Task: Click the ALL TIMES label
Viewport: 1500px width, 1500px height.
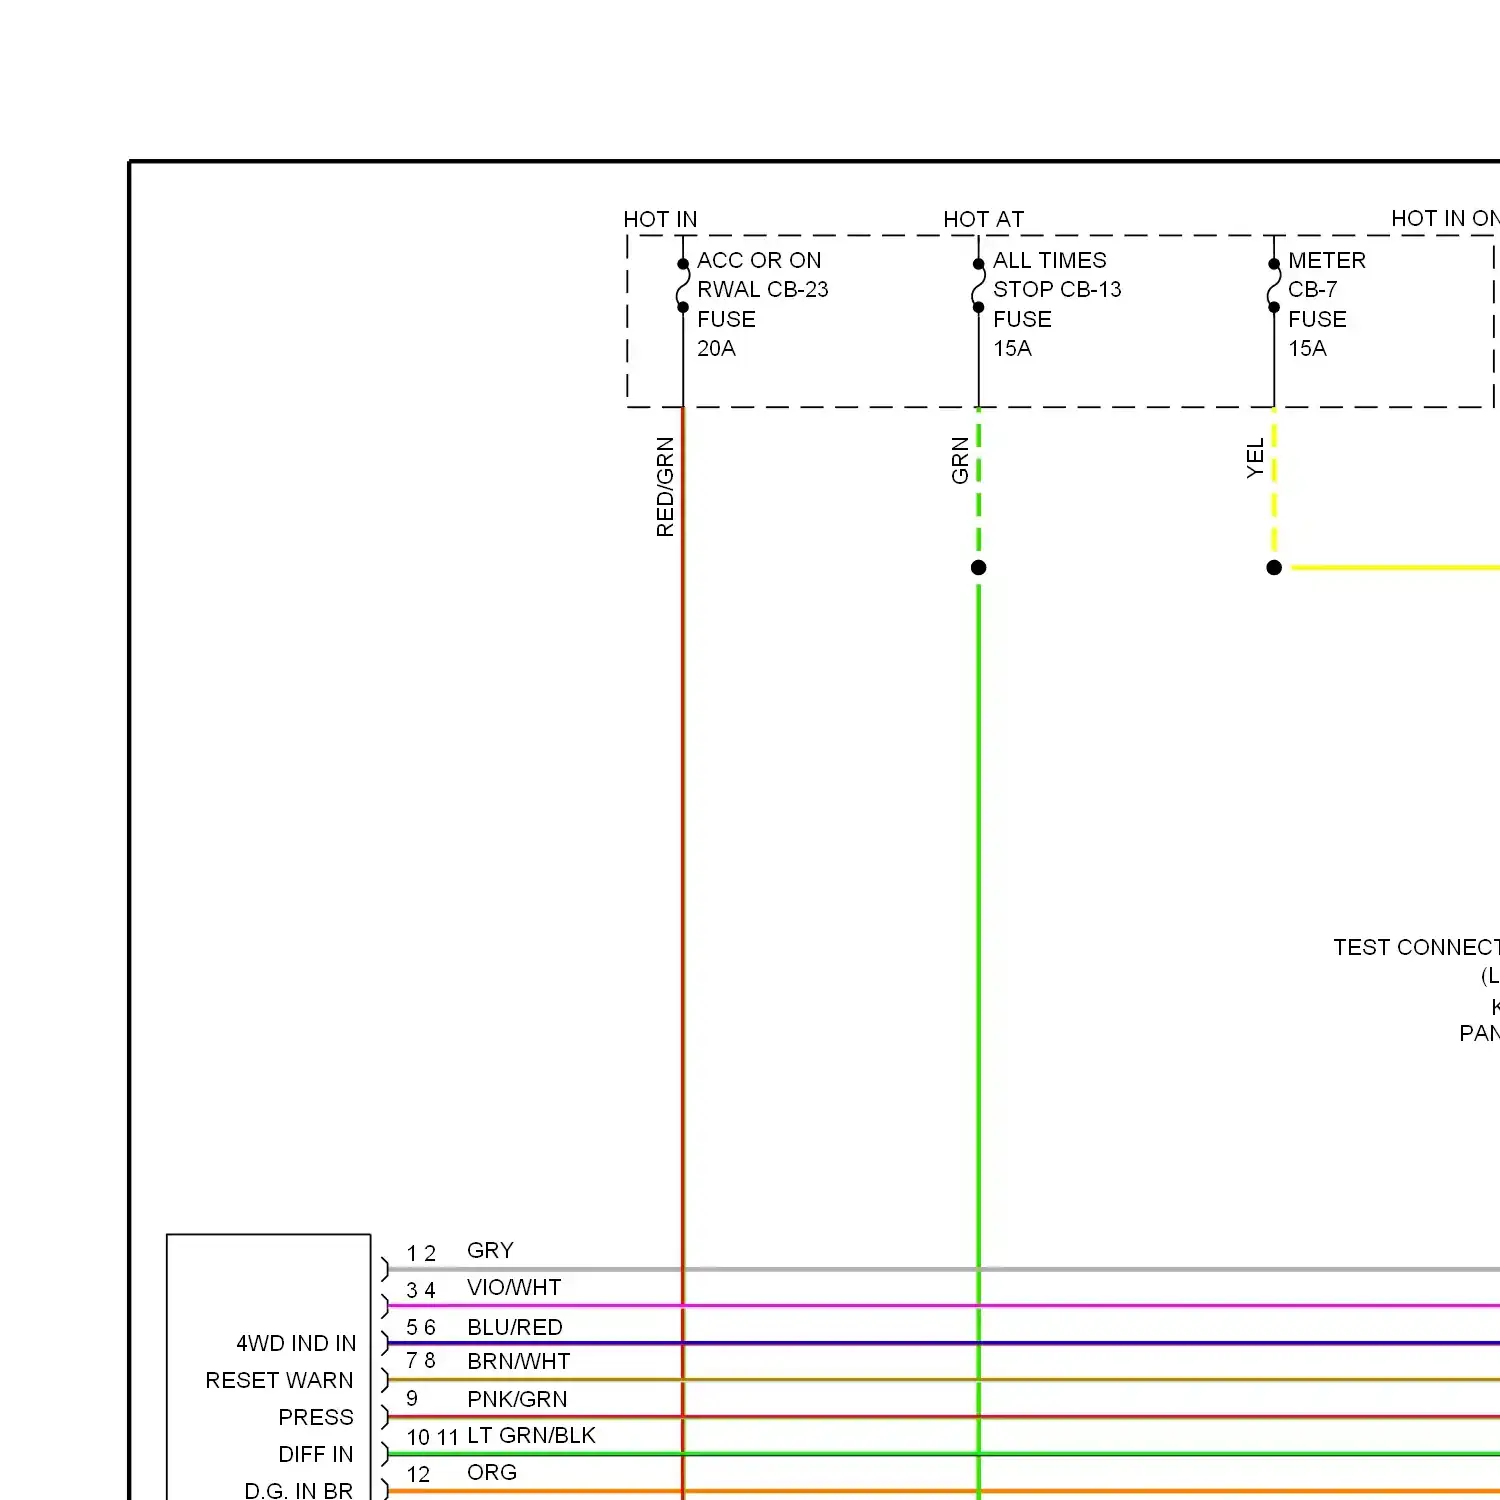Action: click(x=1050, y=260)
